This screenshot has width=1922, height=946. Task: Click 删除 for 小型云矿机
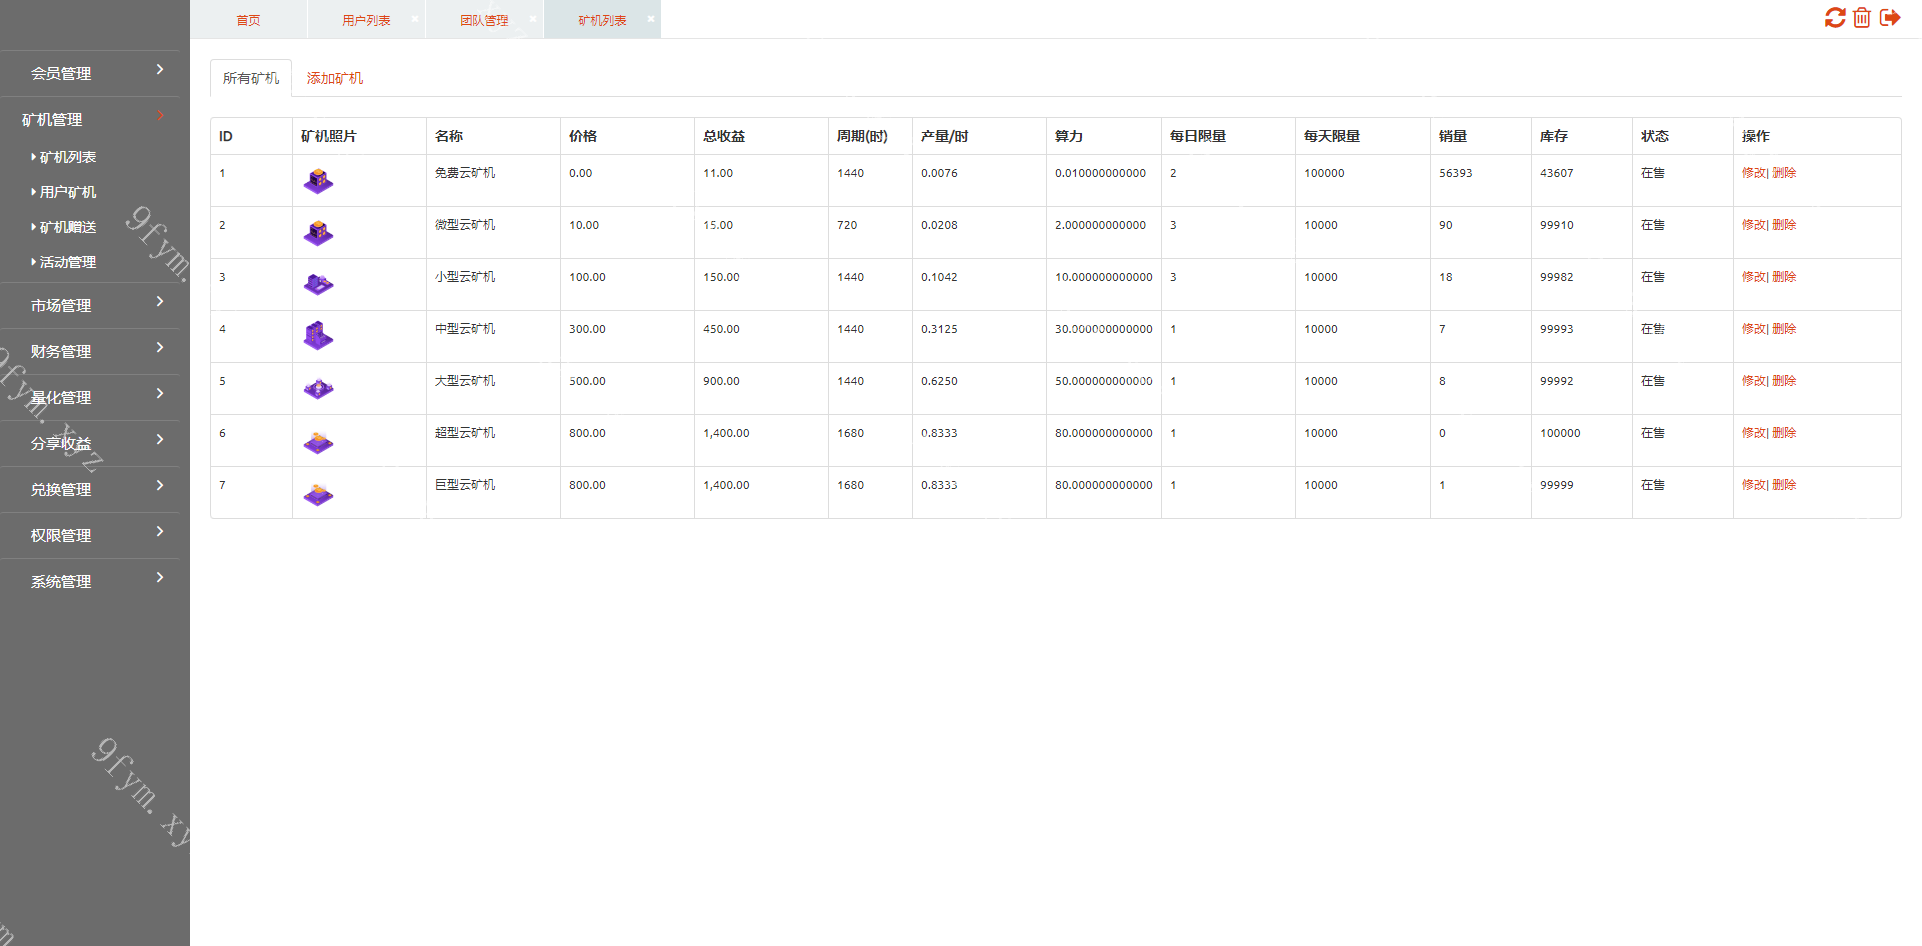(x=1784, y=277)
